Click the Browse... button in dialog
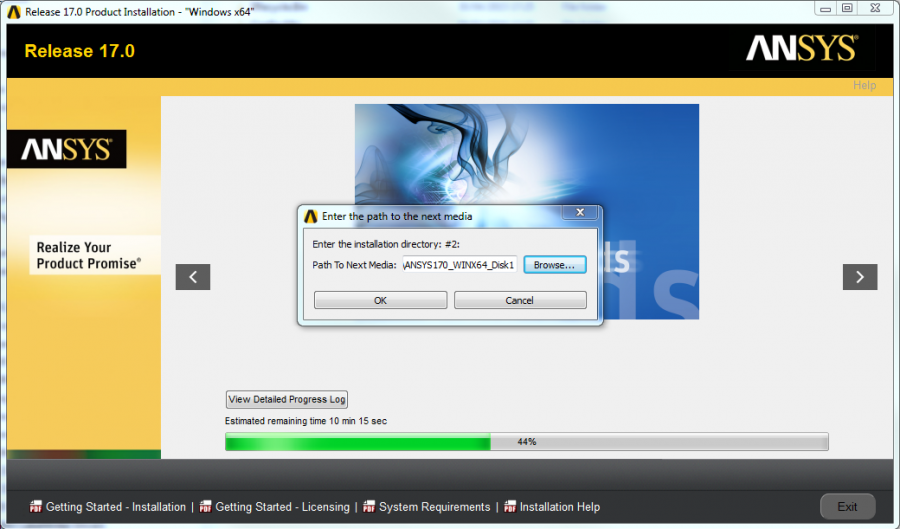 [554, 265]
